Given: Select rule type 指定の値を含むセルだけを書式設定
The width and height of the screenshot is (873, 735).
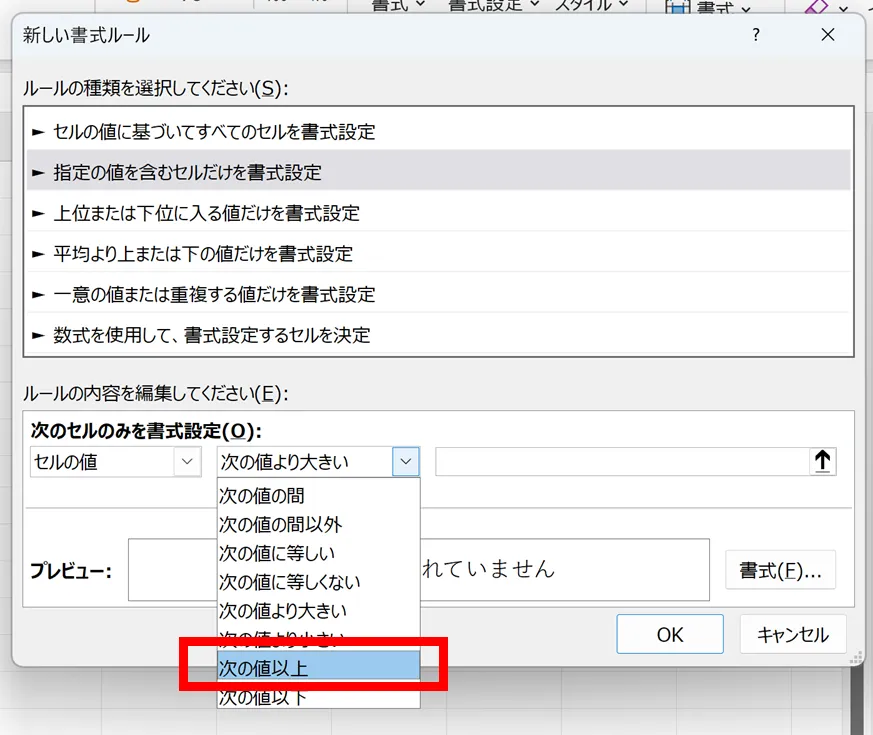Looking at the screenshot, I should tap(188, 172).
